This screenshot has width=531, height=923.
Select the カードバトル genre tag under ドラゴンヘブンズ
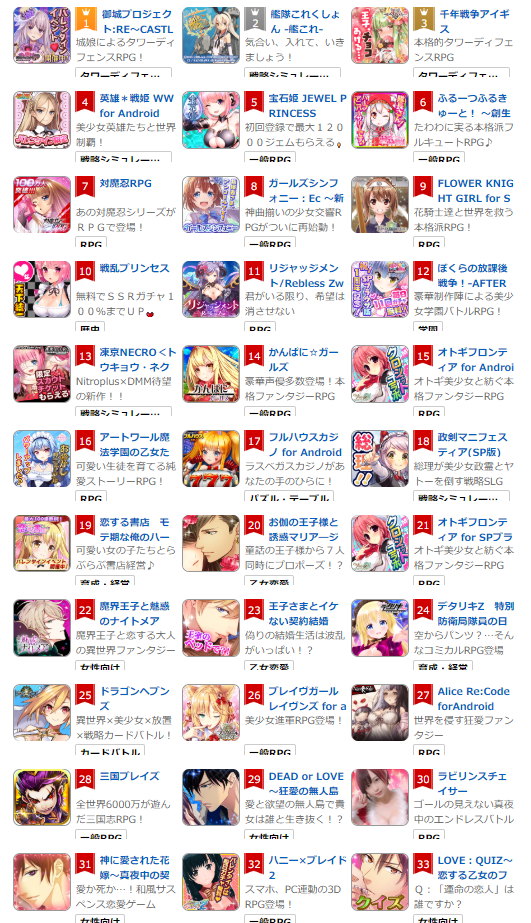pos(110,752)
